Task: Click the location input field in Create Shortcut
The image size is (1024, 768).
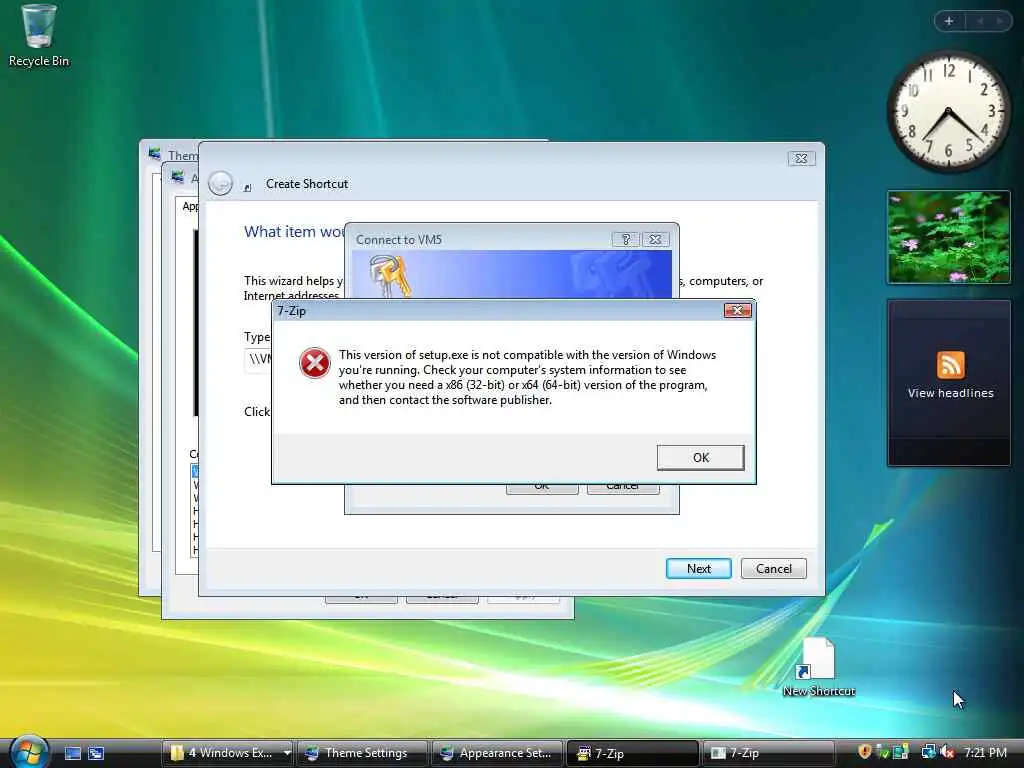Action: (258, 360)
